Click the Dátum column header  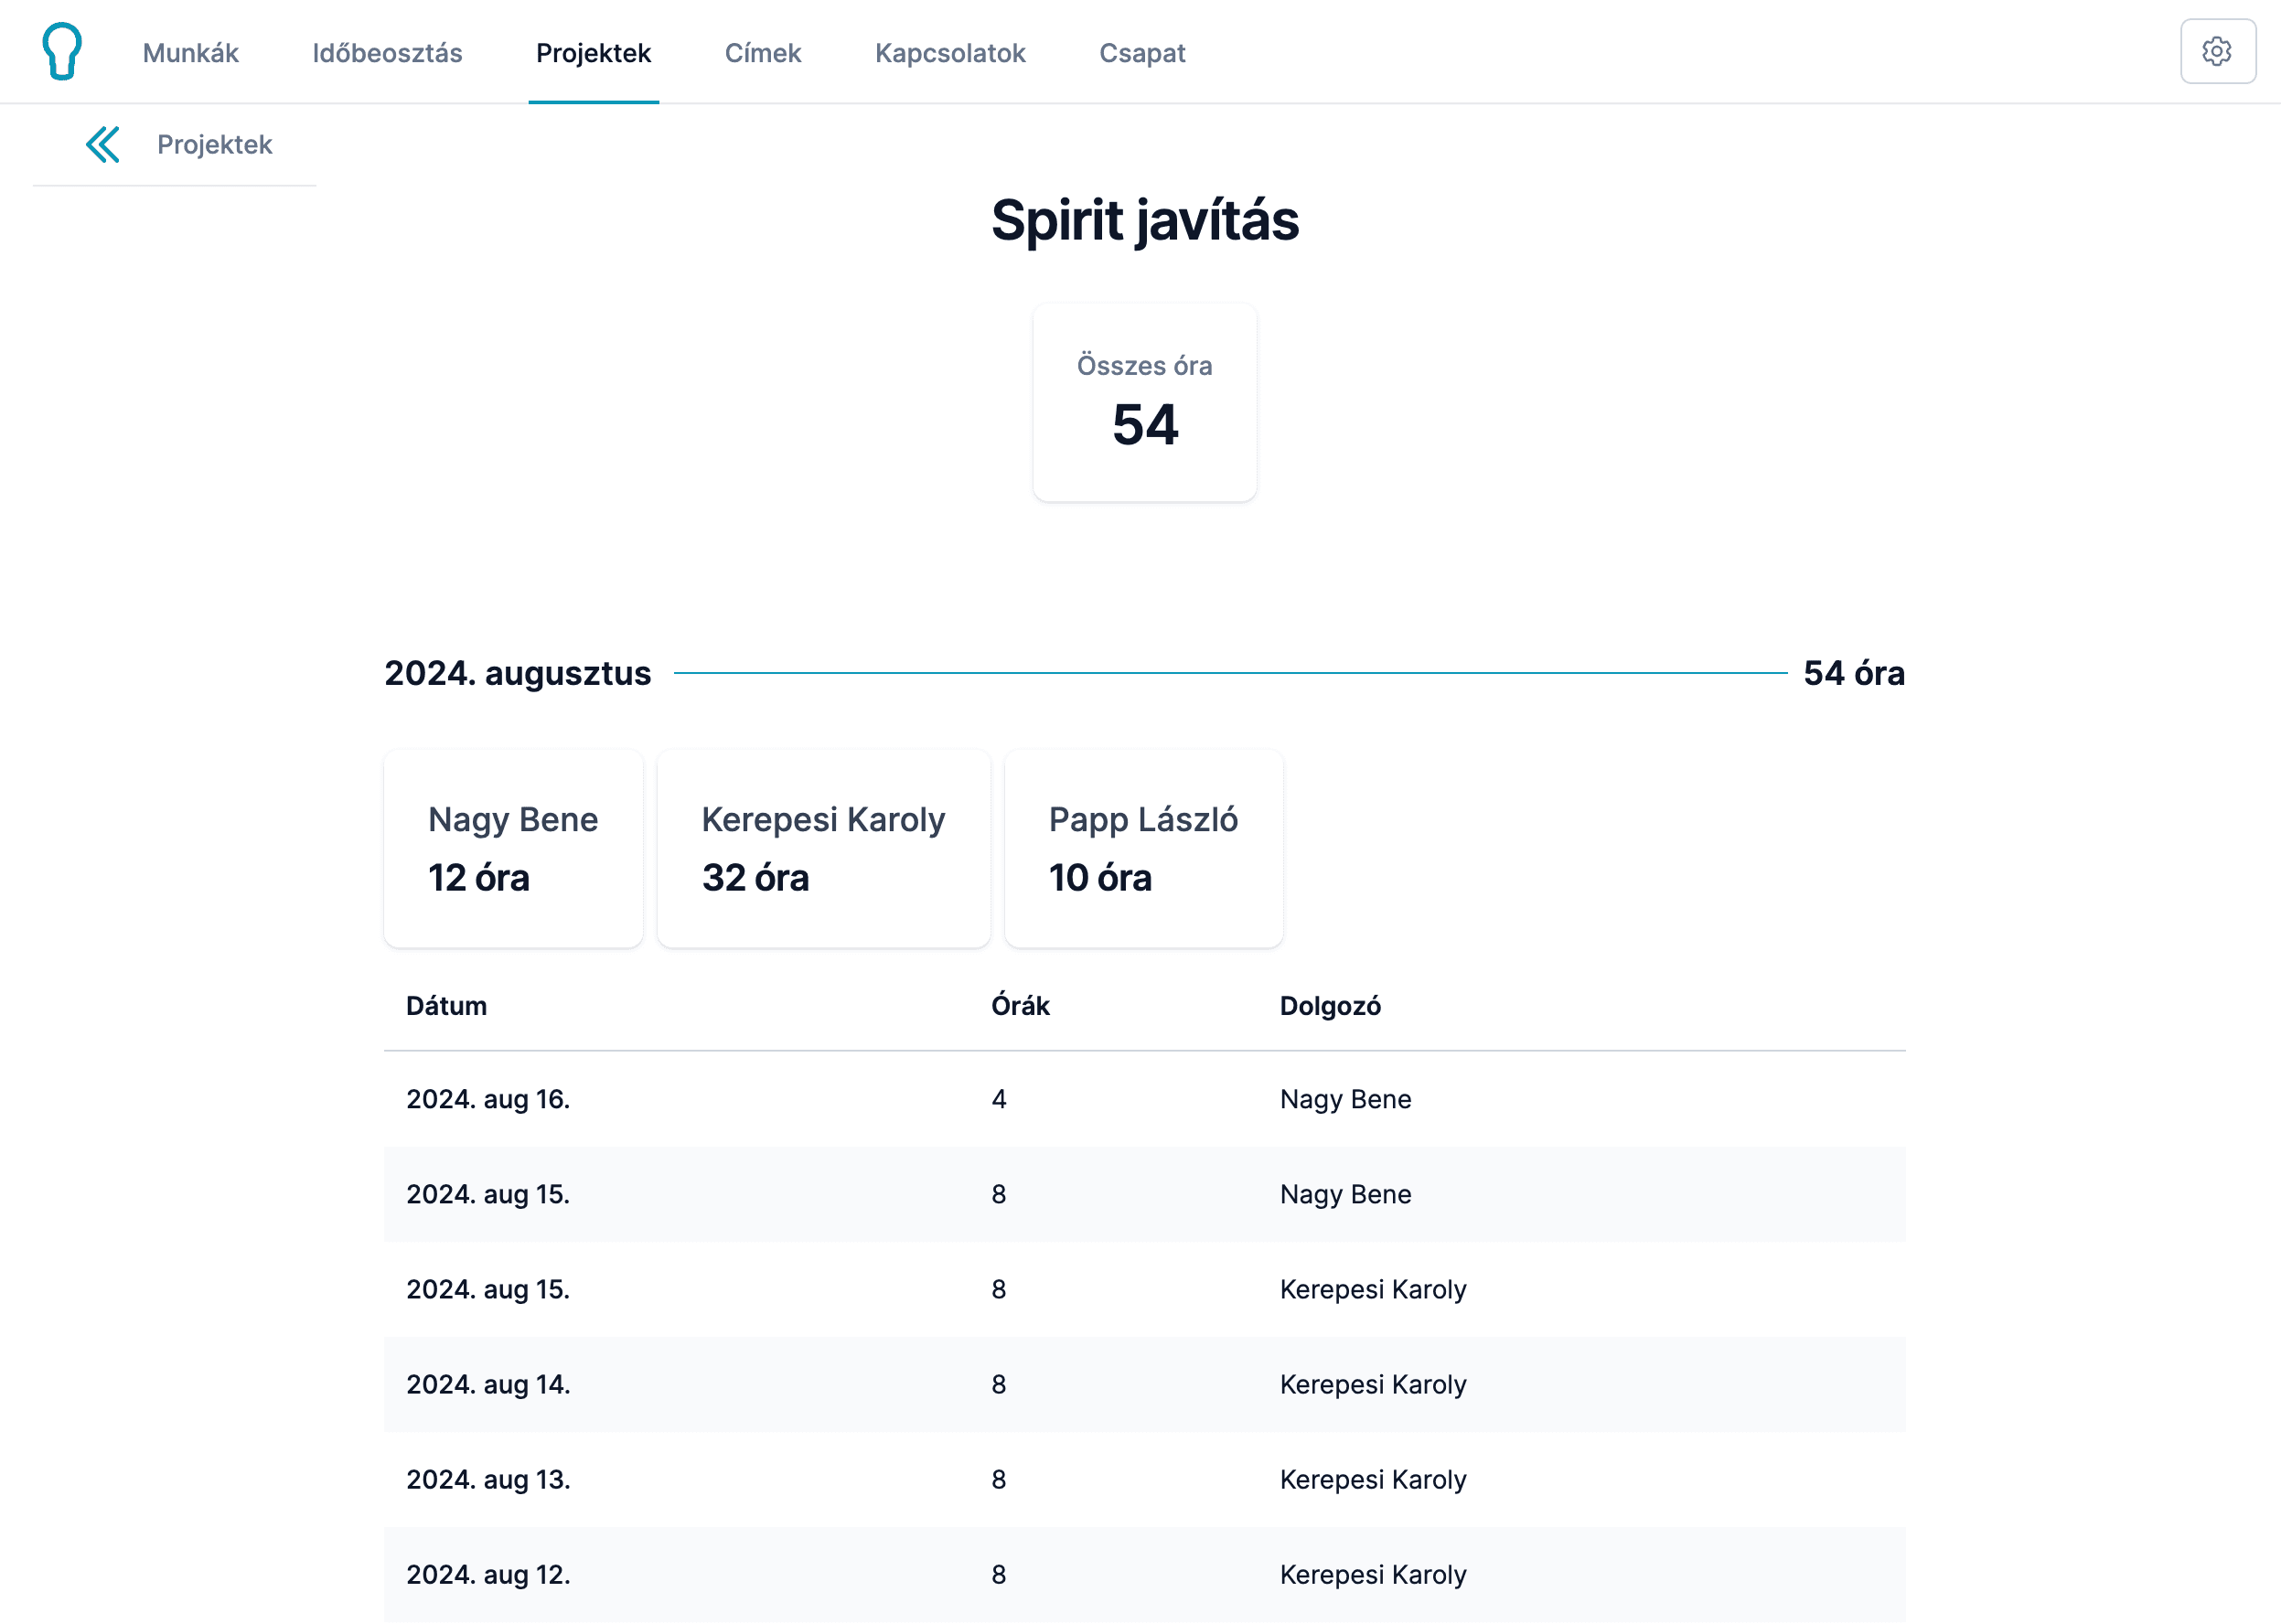446,1005
